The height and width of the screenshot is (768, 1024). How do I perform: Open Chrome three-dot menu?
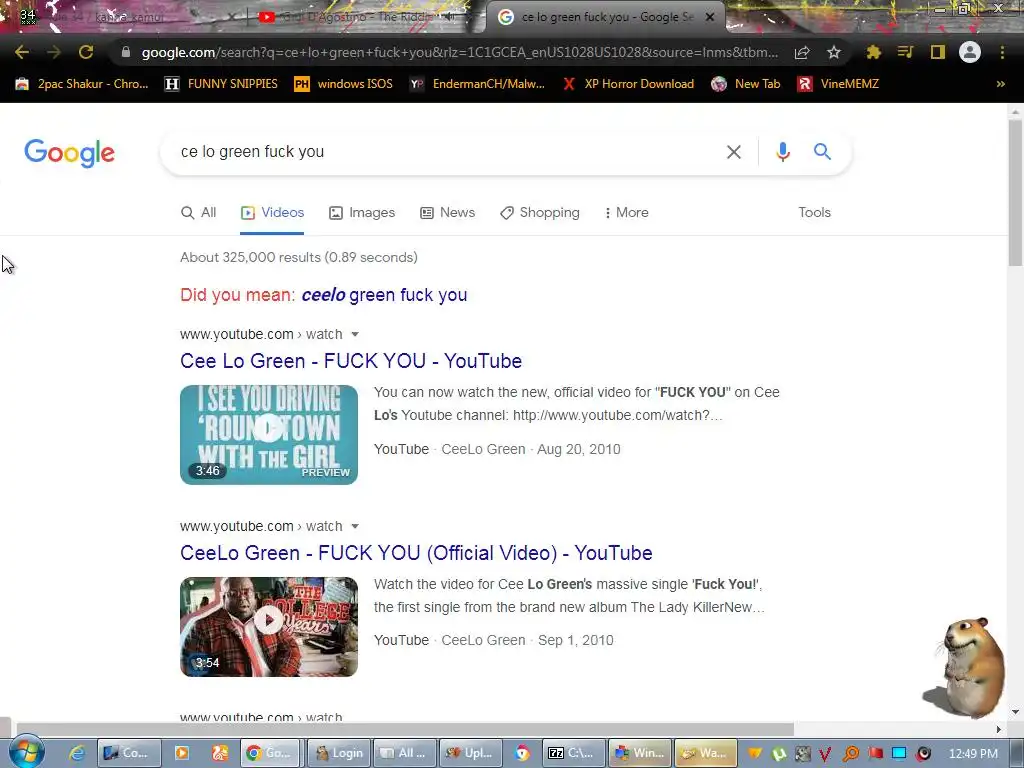[1002, 52]
